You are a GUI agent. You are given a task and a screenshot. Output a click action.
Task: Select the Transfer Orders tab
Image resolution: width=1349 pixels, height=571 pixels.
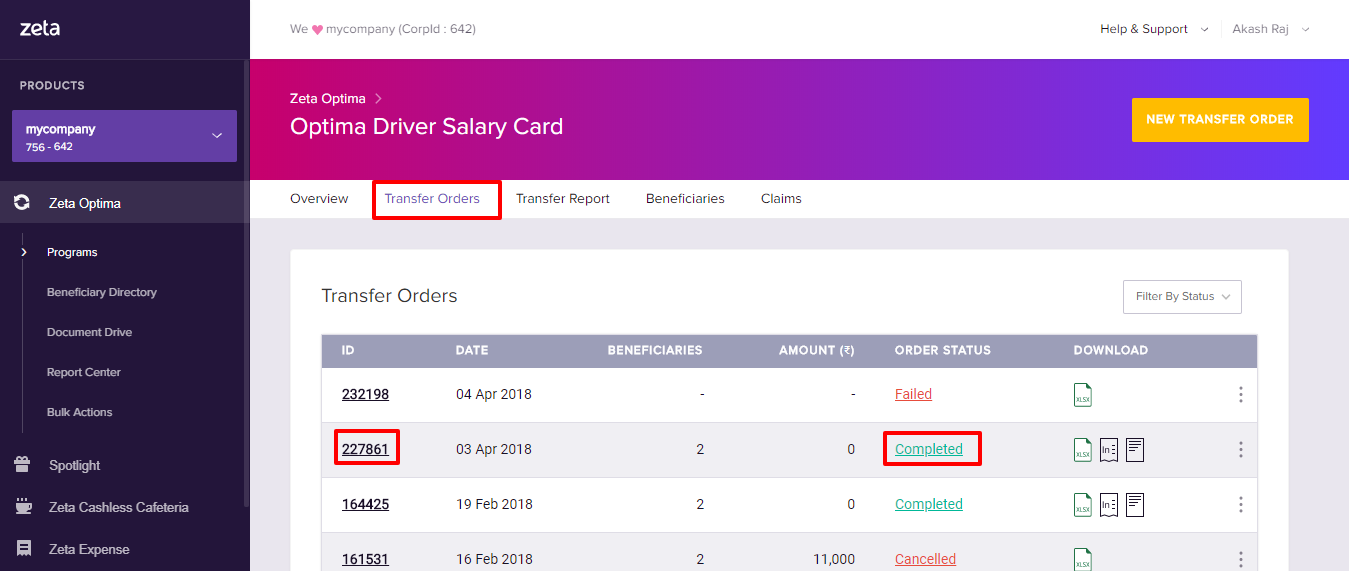pyautogui.click(x=432, y=199)
